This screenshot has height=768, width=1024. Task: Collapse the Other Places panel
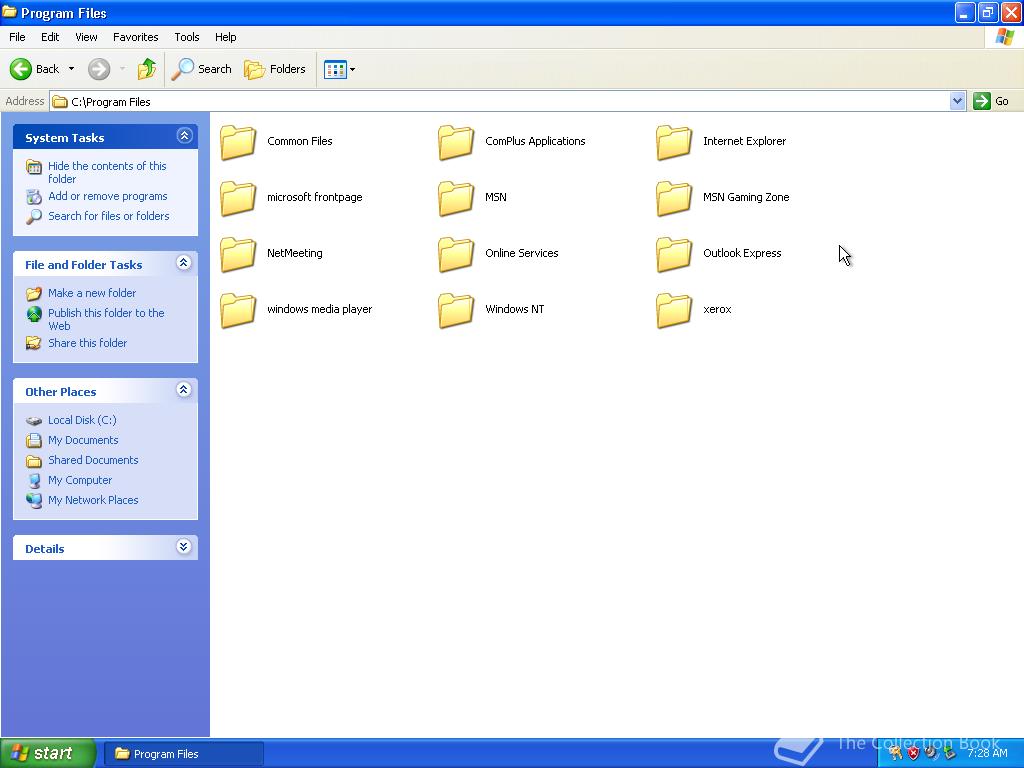click(x=184, y=390)
